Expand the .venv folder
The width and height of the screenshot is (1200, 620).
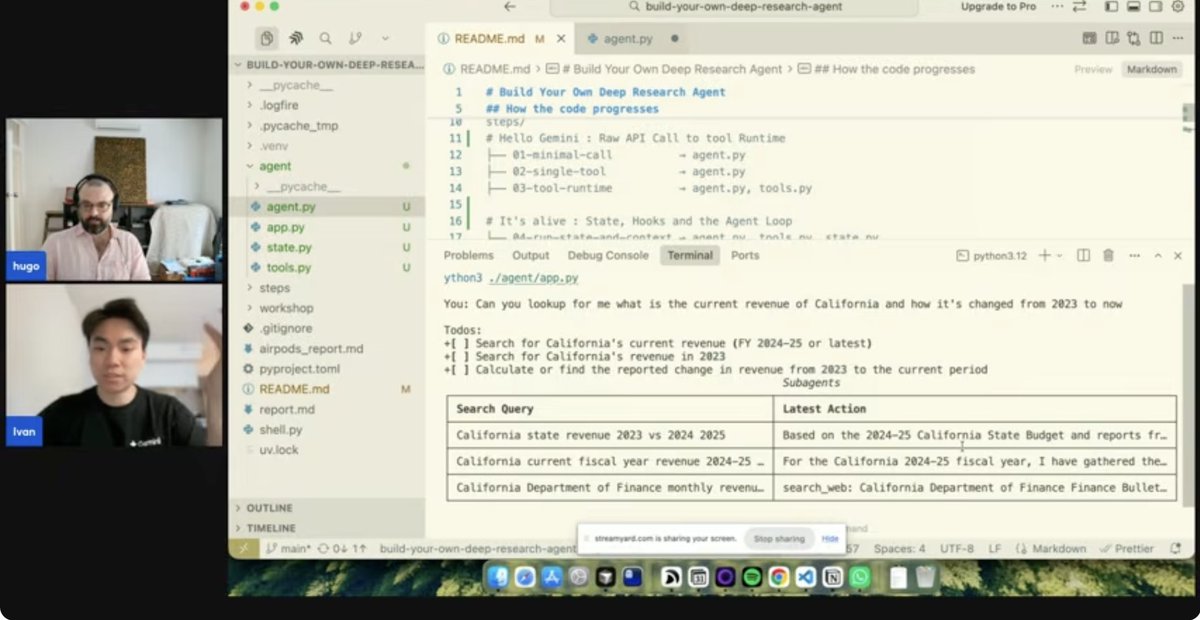275,146
